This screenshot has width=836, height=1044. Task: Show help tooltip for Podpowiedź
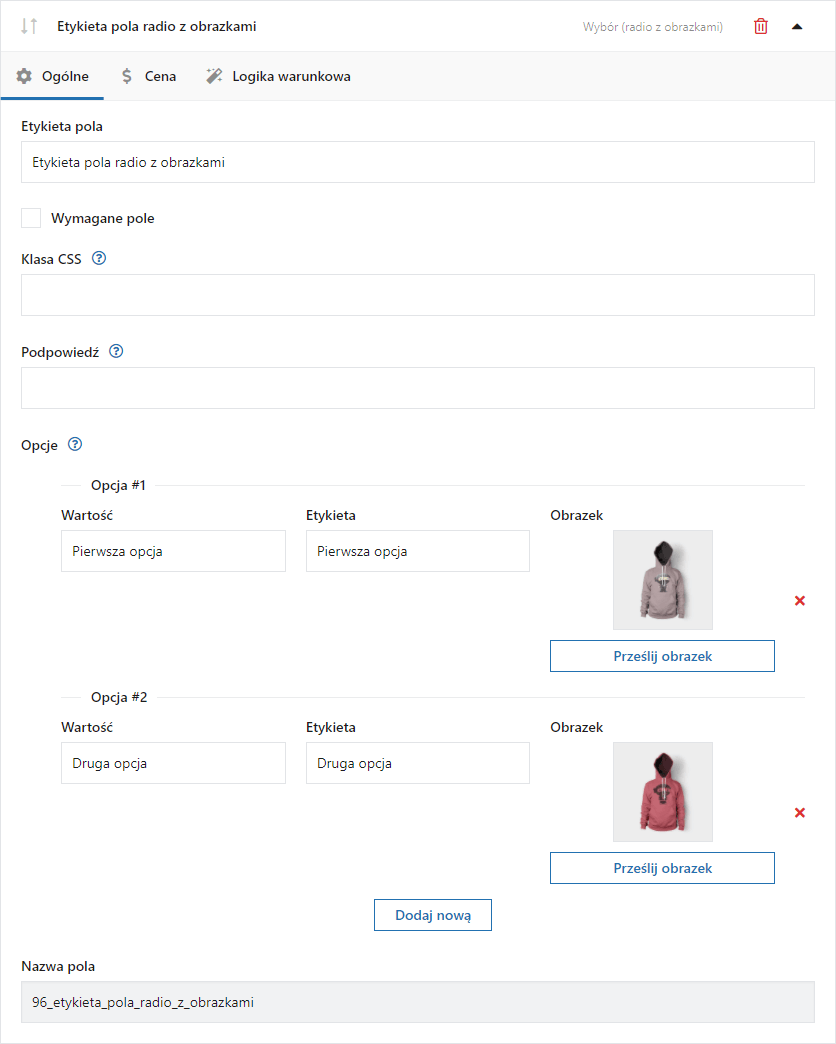point(116,352)
